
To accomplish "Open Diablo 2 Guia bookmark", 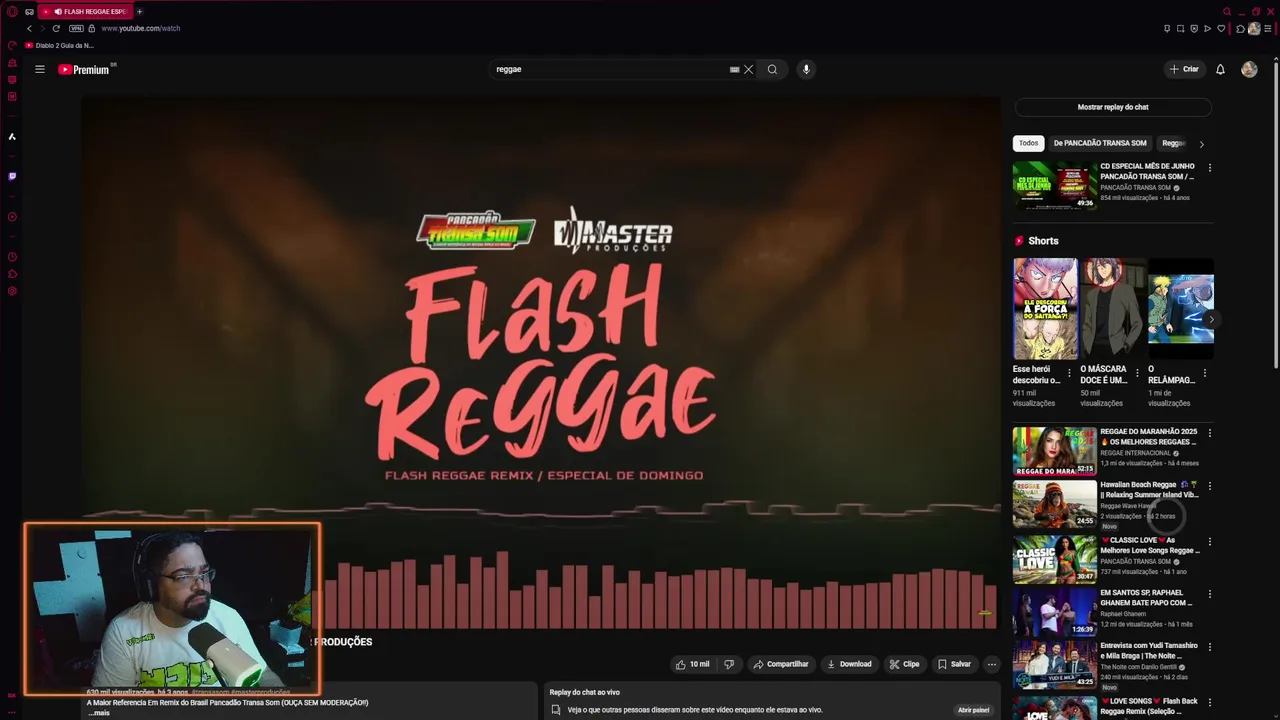I will pyautogui.click(x=60, y=45).
